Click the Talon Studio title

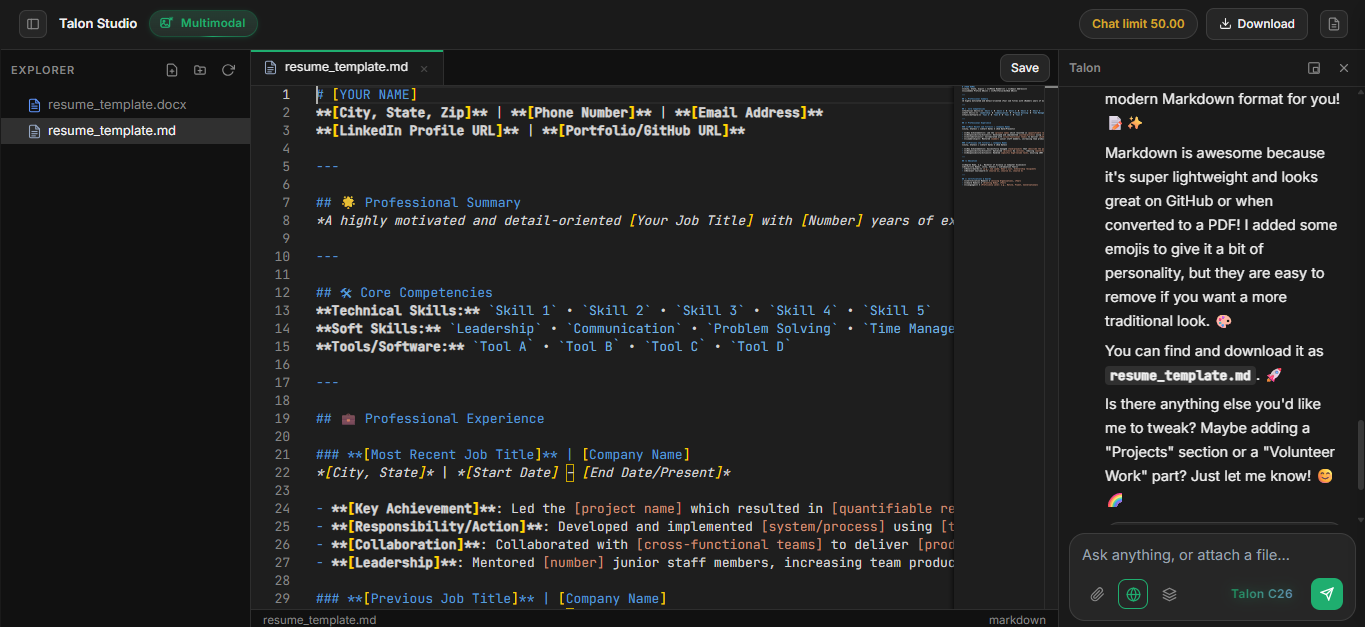(98, 24)
